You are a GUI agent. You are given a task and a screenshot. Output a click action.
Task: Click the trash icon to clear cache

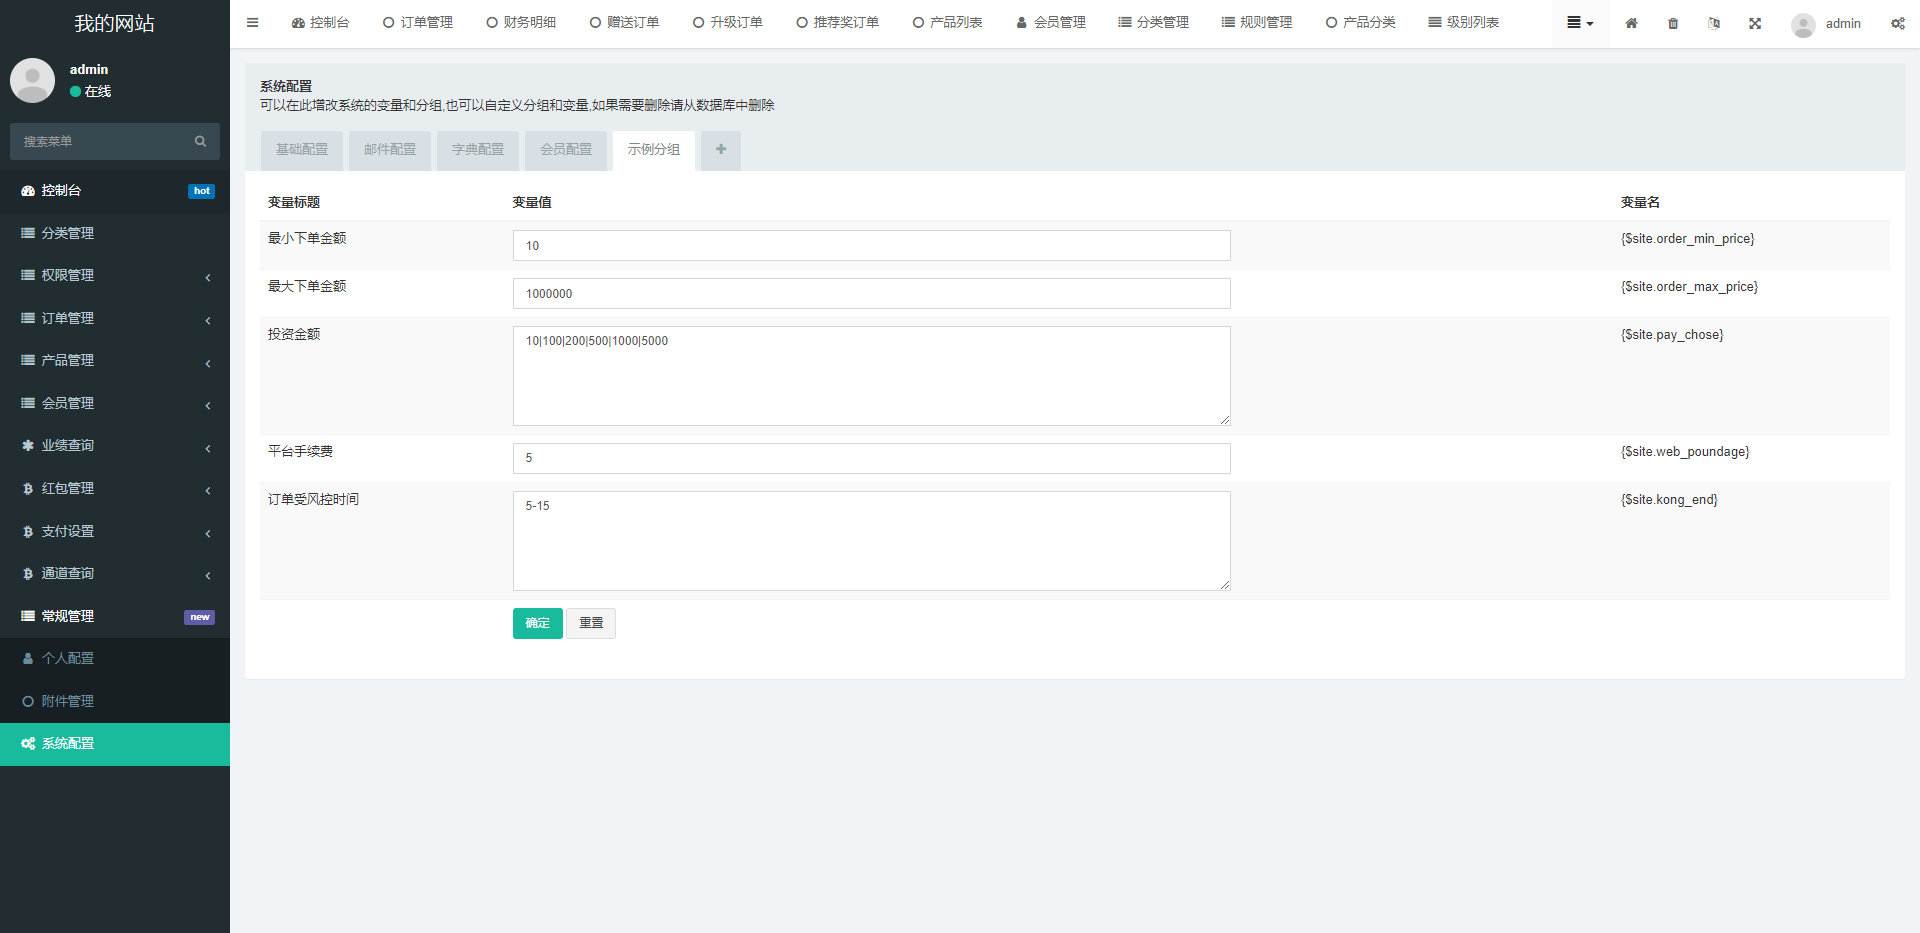point(1672,22)
